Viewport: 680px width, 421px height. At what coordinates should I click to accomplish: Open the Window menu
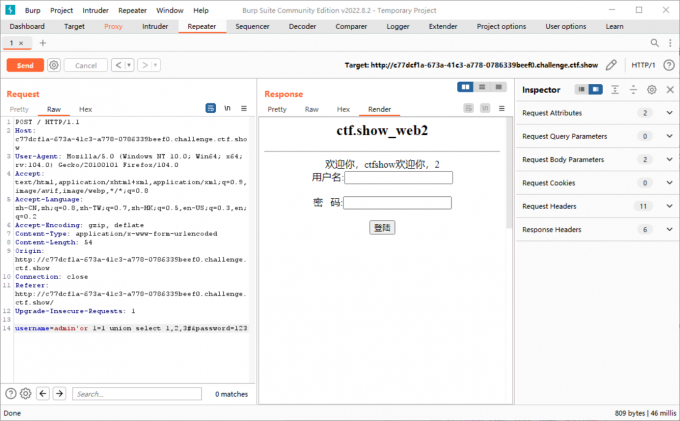click(170, 10)
